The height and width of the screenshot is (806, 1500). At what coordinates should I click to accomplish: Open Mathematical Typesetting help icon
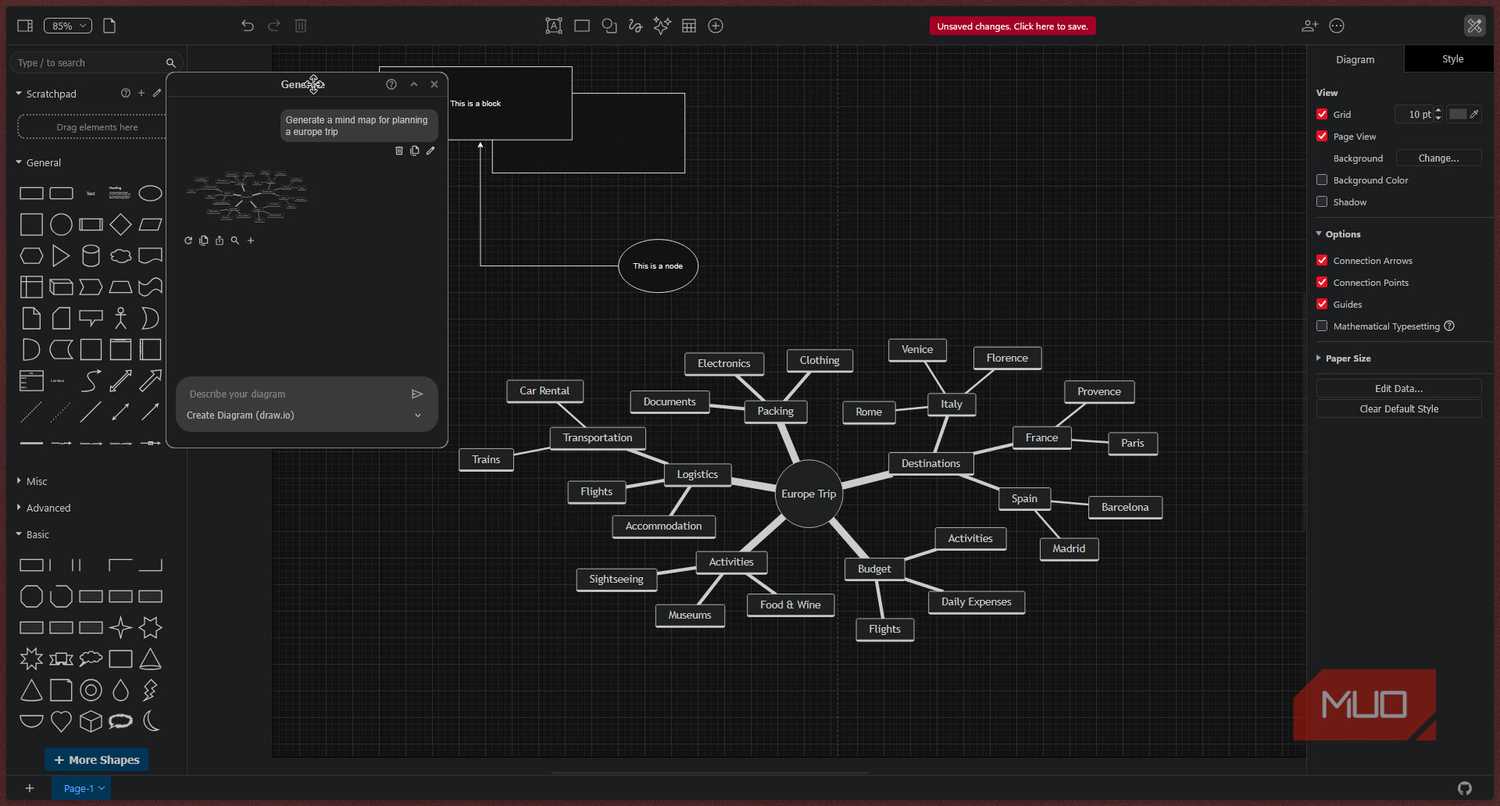[x=1449, y=326]
